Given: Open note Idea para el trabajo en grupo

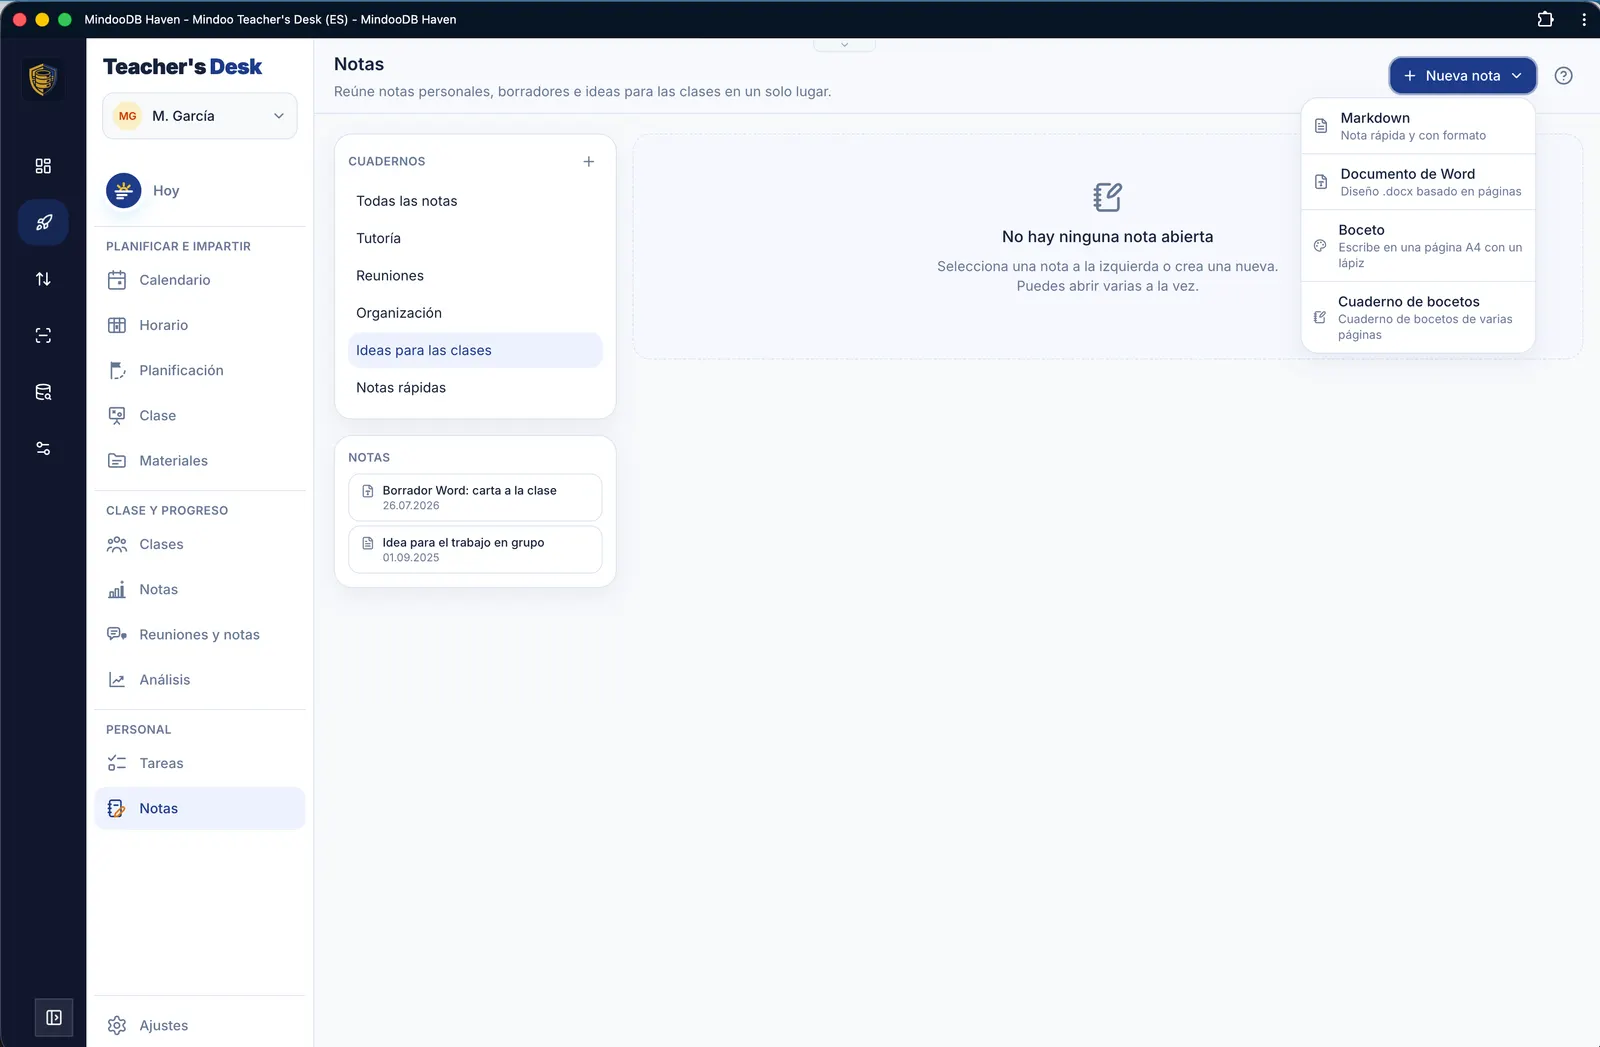Looking at the screenshot, I should [x=475, y=550].
